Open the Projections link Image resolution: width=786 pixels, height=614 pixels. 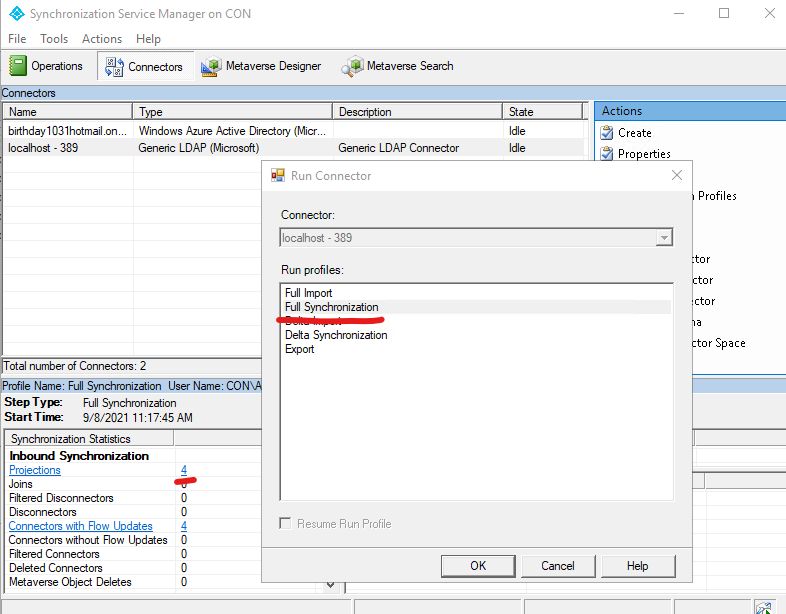(x=35, y=470)
